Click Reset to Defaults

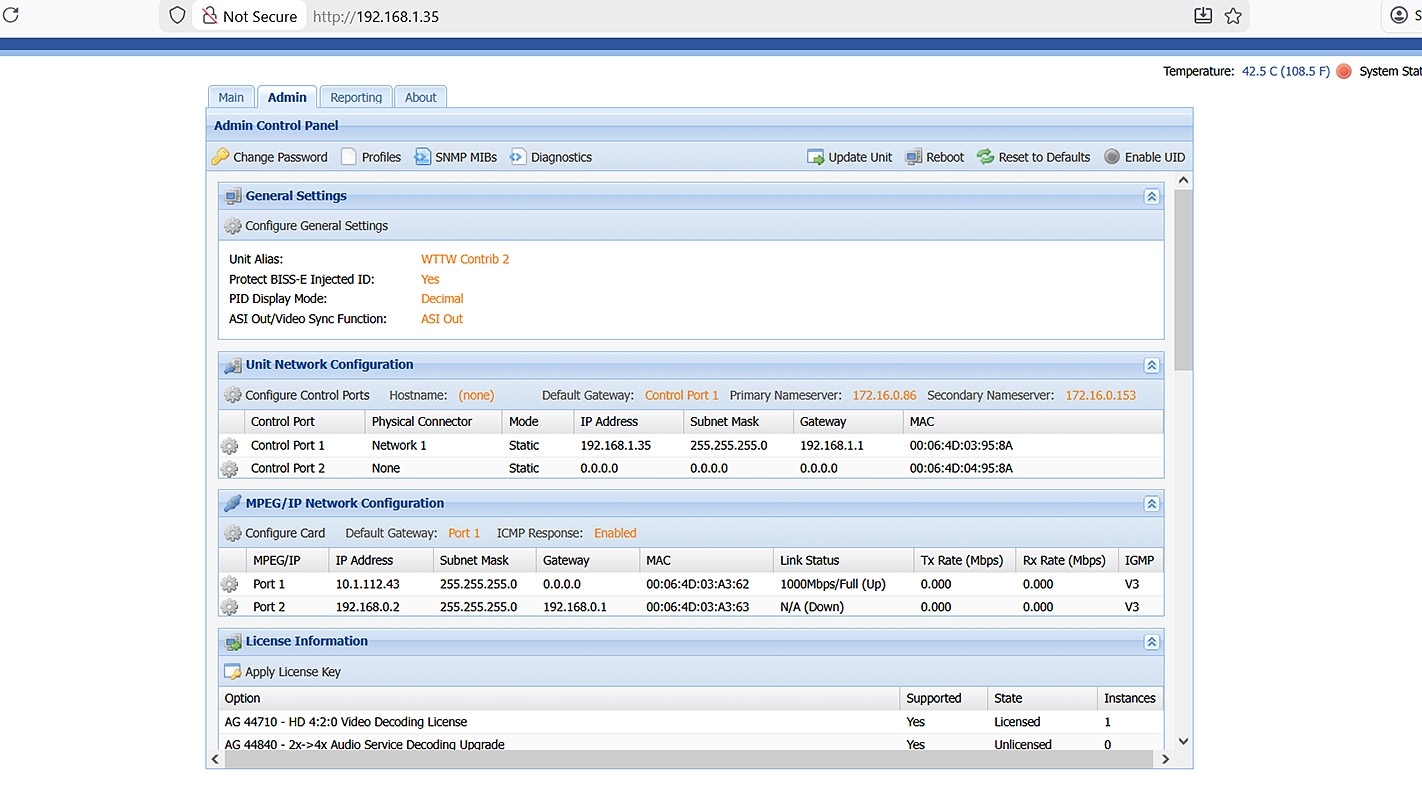pos(1033,157)
